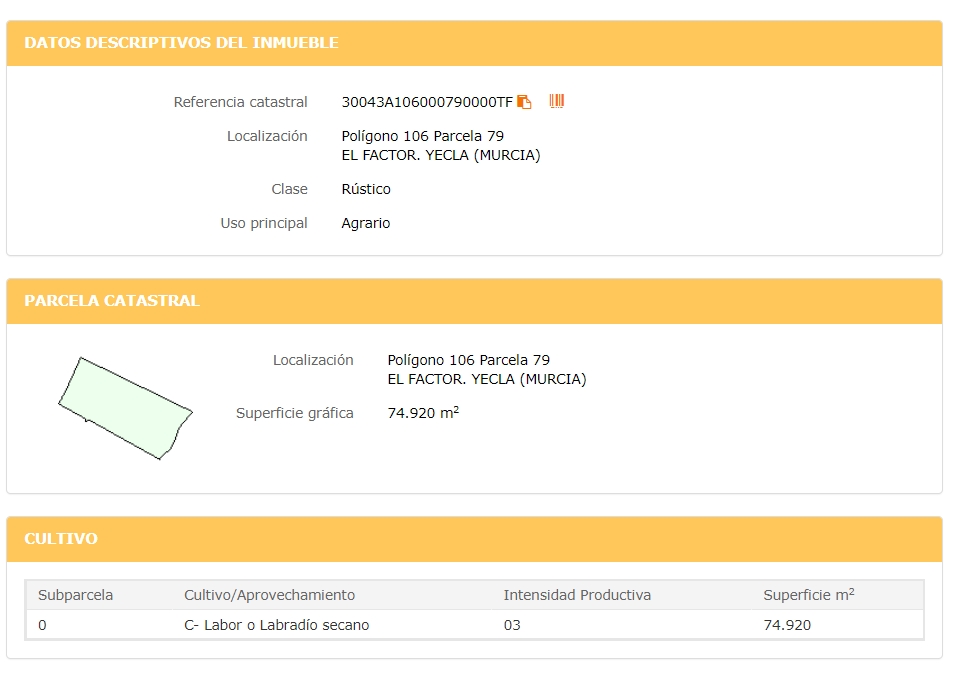Click the Intensidad Productiva column header
This screenshot has width=959, height=679.
(577, 595)
